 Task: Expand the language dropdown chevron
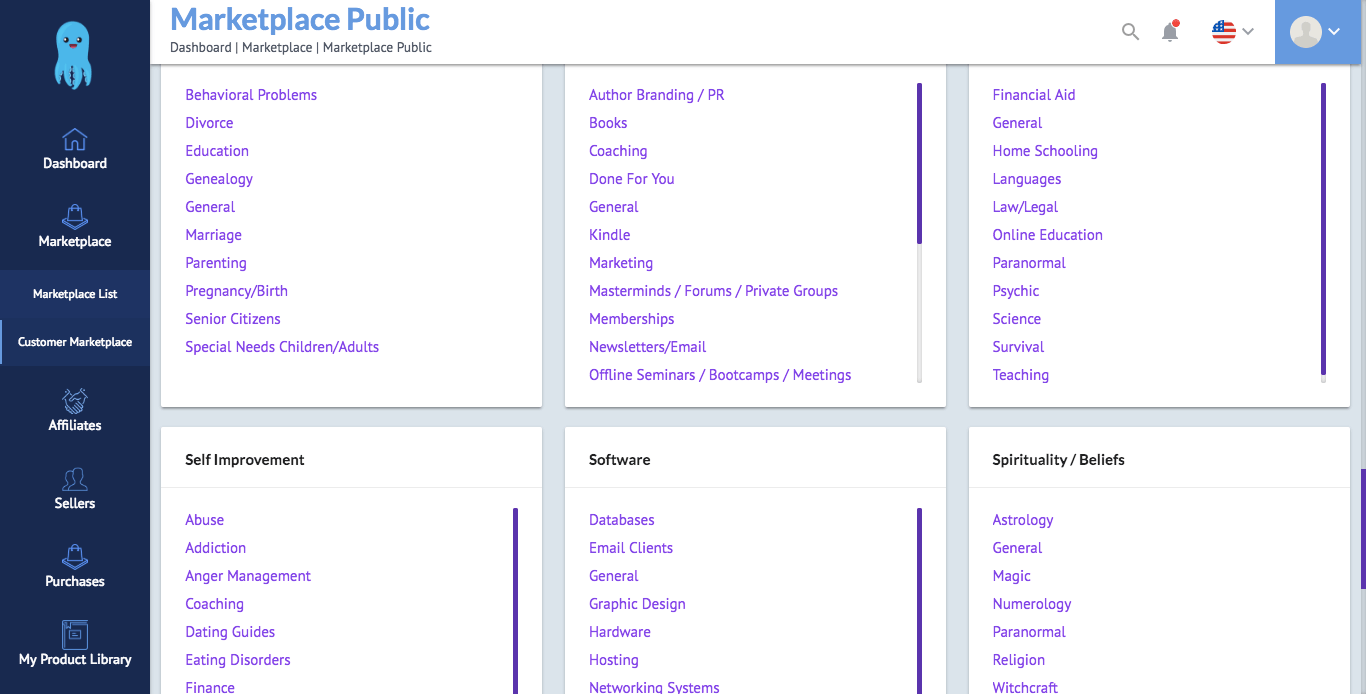pyautogui.click(x=1248, y=32)
